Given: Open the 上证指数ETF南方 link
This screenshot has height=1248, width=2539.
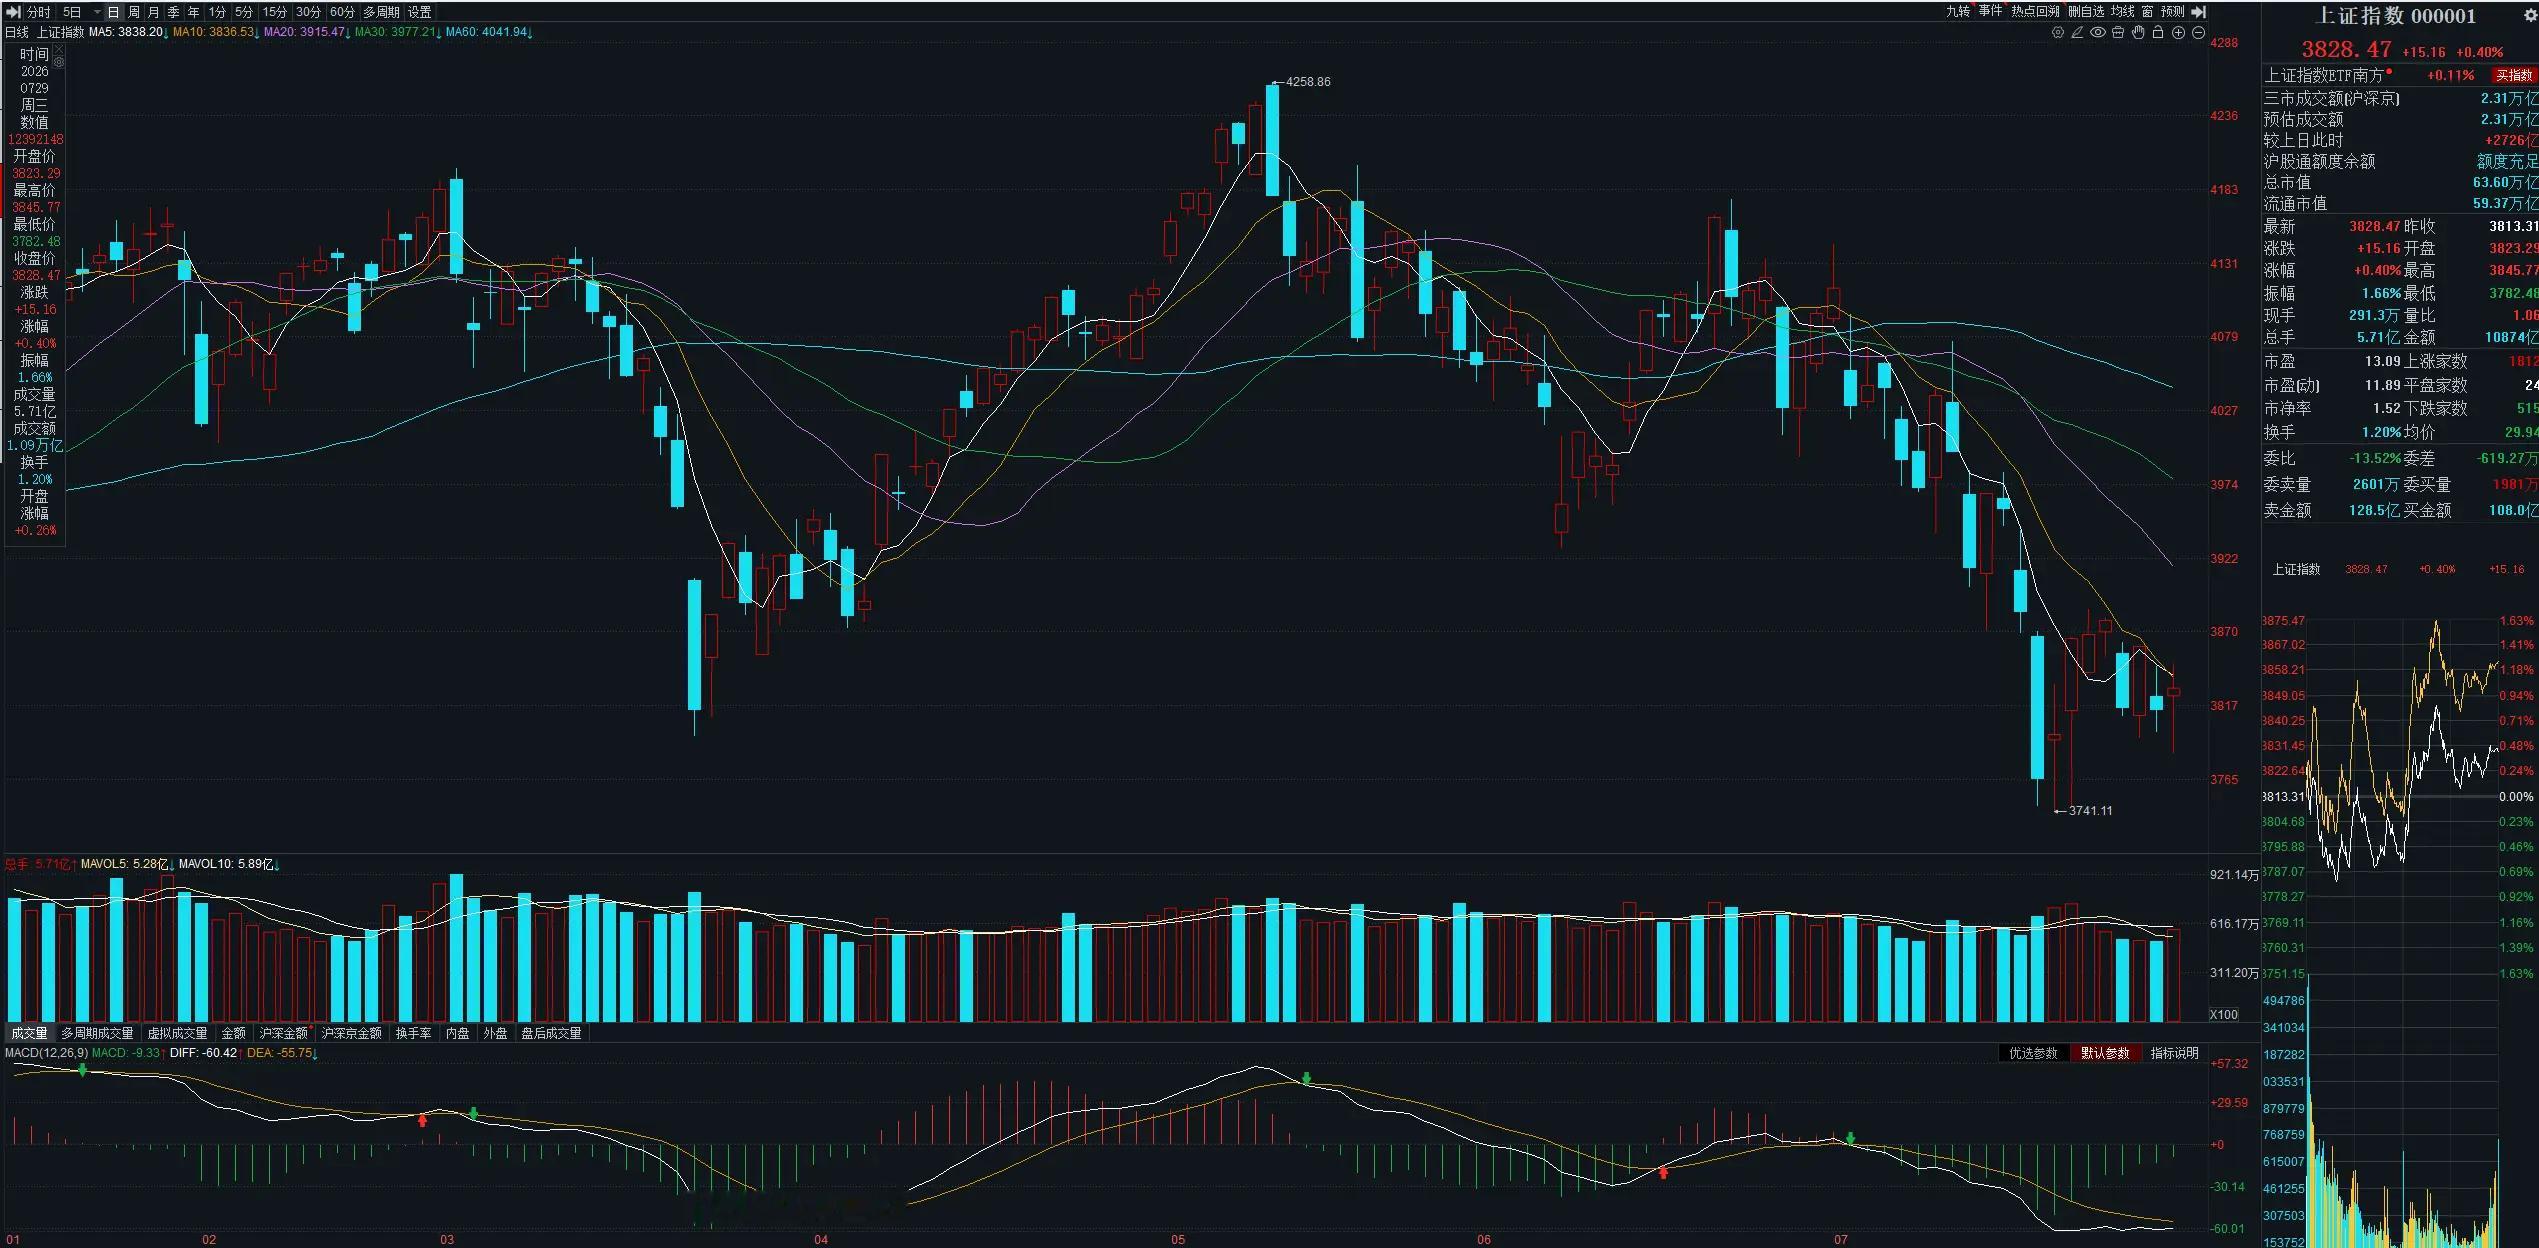Looking at the screenshot, I should pyautogui.click(x=2323, y=76).
